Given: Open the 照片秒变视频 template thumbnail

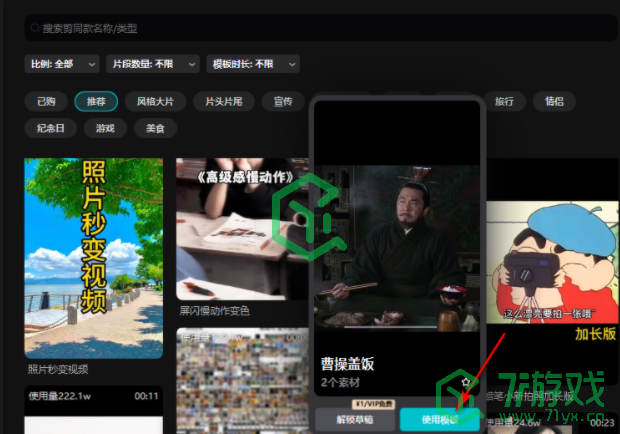Looking at the screenshot, I should click(x=94, y=258).
